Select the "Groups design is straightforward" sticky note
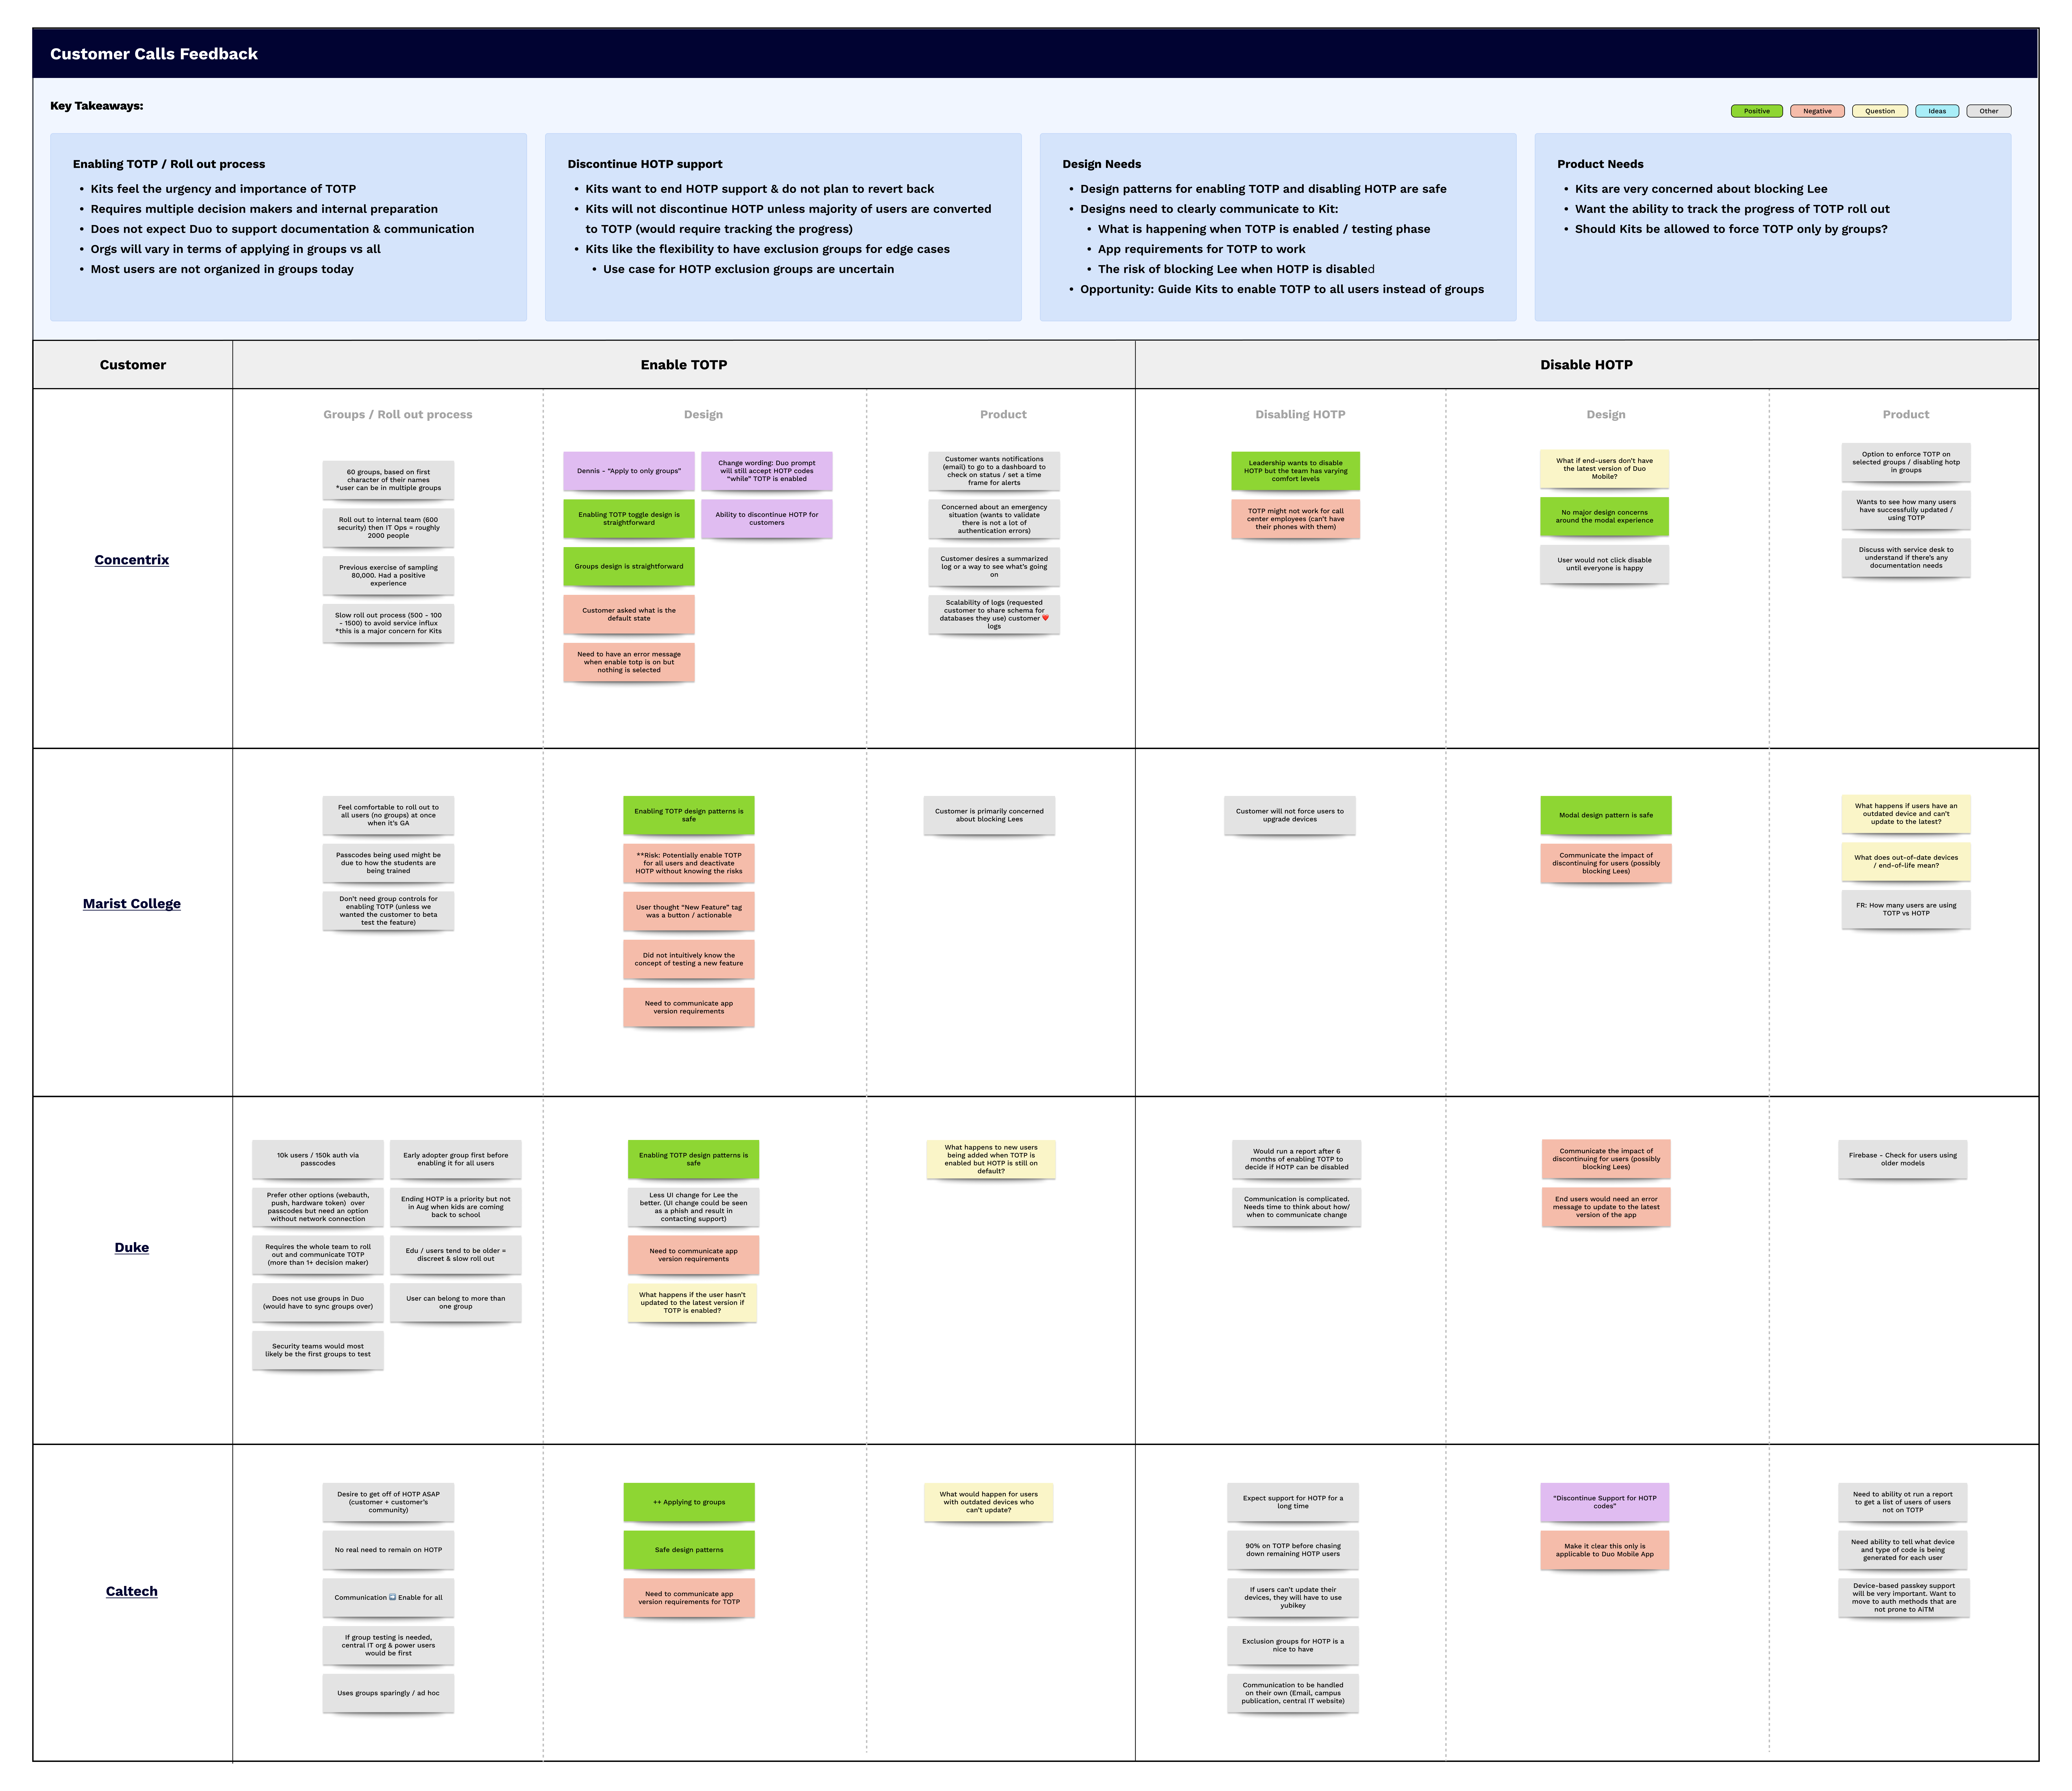The image size is (2072, 1791). (x=629, y=566)
